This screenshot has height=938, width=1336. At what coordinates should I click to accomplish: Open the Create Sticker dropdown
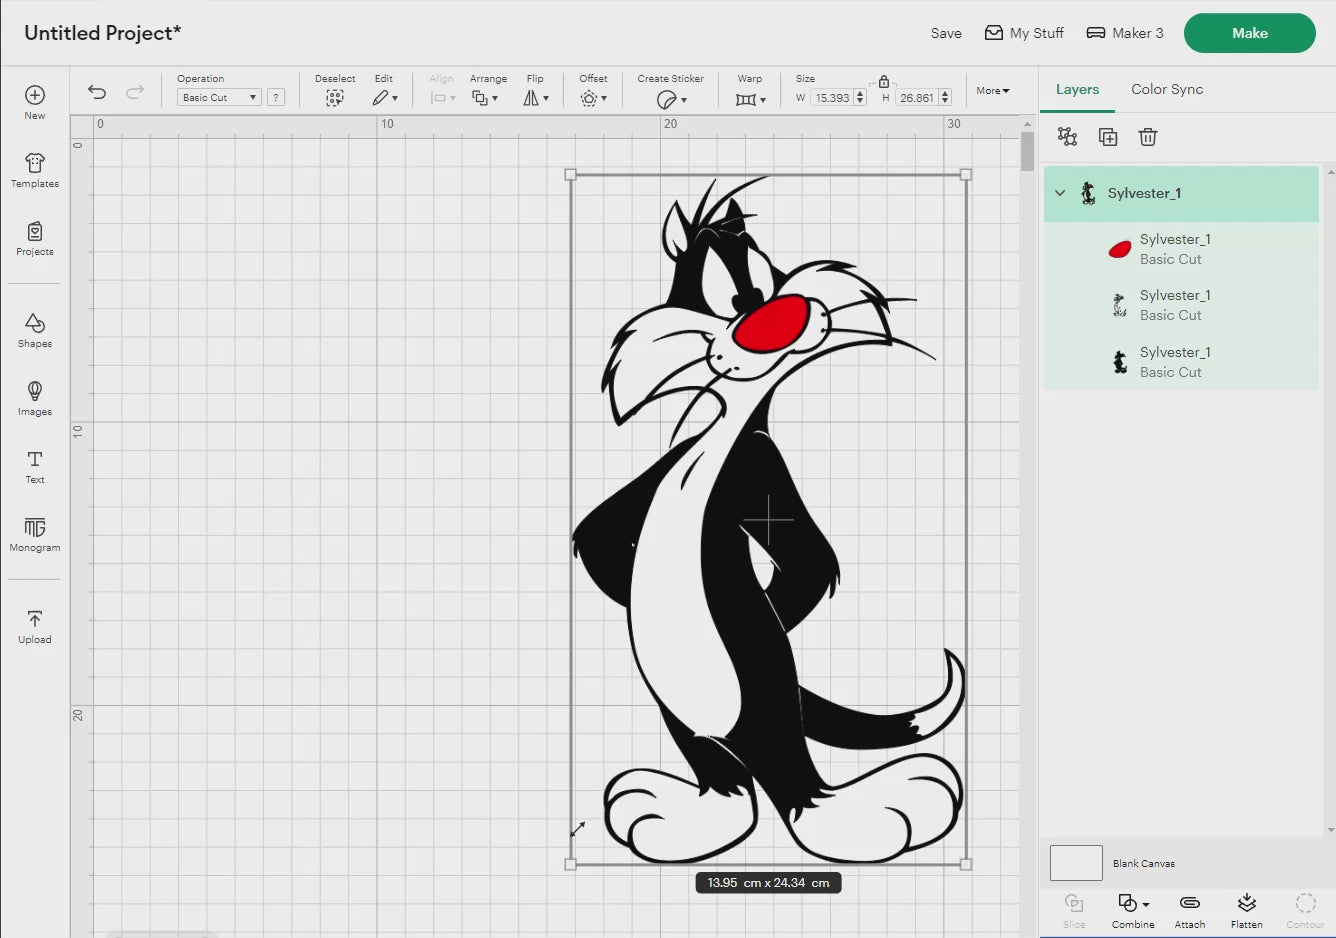(671, 99)
